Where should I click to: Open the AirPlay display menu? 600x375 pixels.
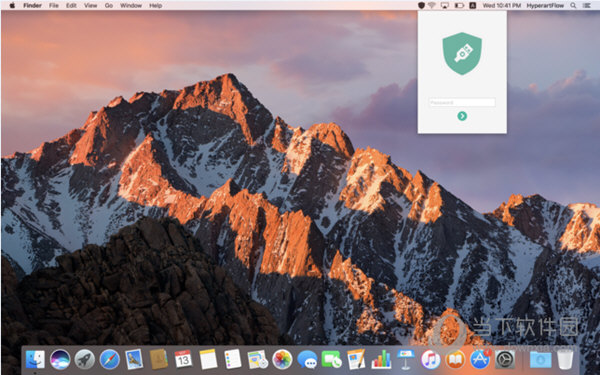pos(445,5)
